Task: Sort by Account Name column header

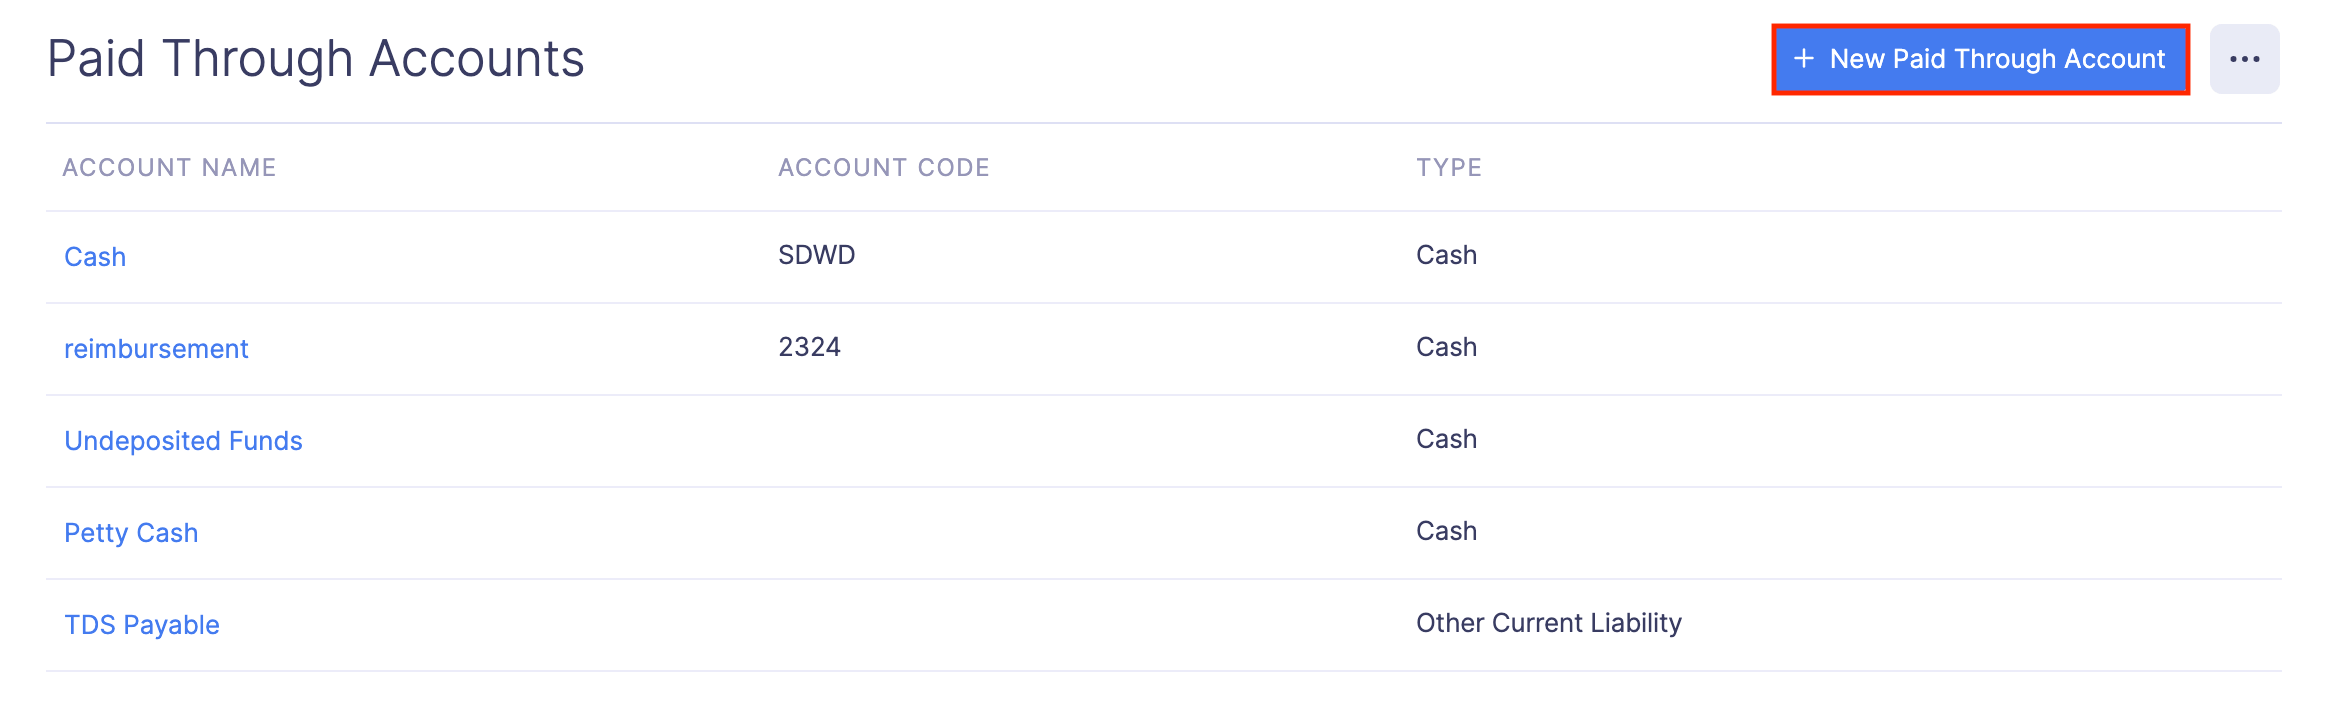Action: [x=169, y=167]
